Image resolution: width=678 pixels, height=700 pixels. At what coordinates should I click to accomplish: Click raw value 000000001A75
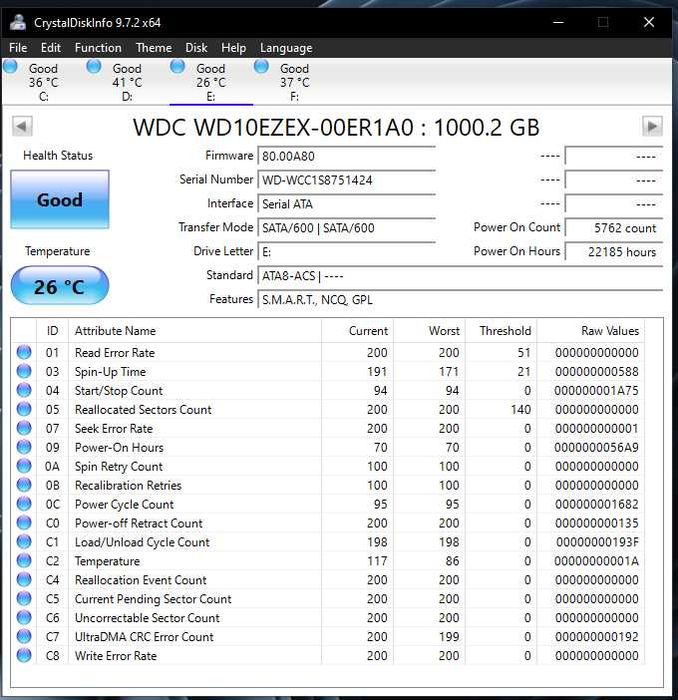[596, 391]
